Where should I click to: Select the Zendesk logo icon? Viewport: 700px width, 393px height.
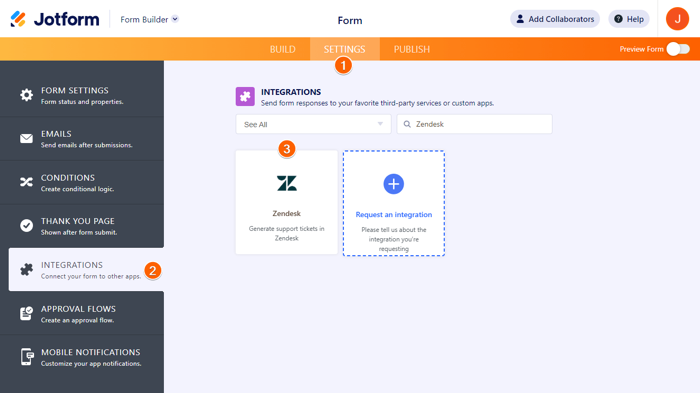tap(287, 183)
